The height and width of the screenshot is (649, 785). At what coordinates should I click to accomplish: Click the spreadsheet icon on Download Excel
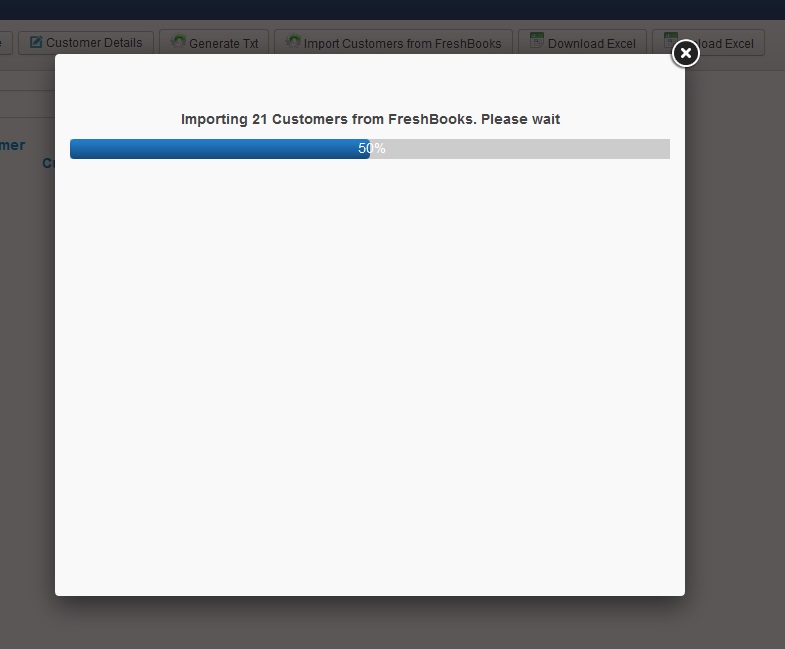coord(537,41)
